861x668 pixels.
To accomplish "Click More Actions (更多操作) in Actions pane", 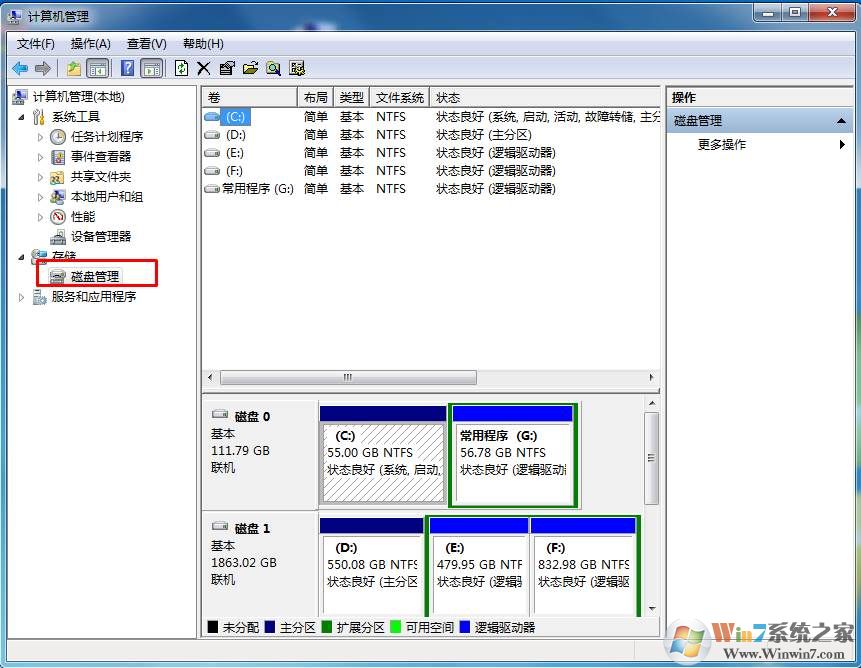I will tap(722, 145).
